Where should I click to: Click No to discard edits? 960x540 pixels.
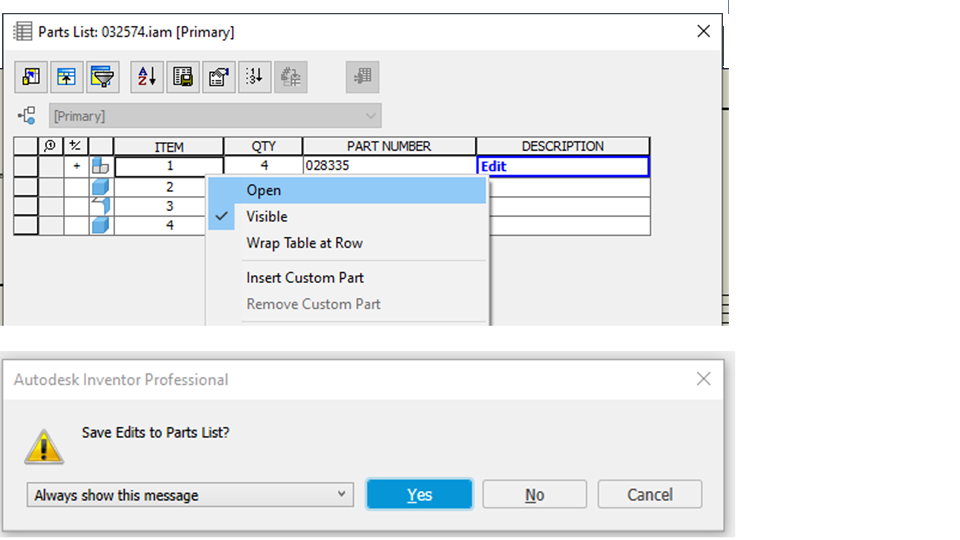(x=534, y=494)
